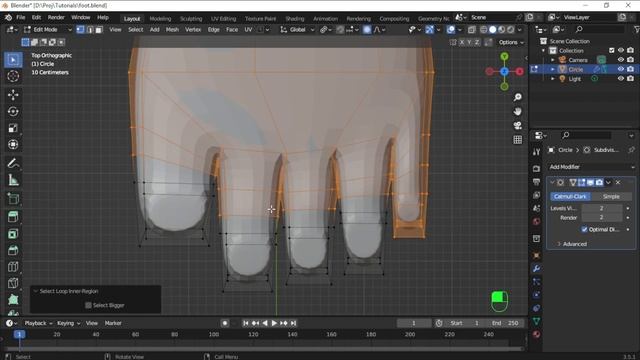Toggle proportional editing
This screenshot has height=360, width=640.
367,29
